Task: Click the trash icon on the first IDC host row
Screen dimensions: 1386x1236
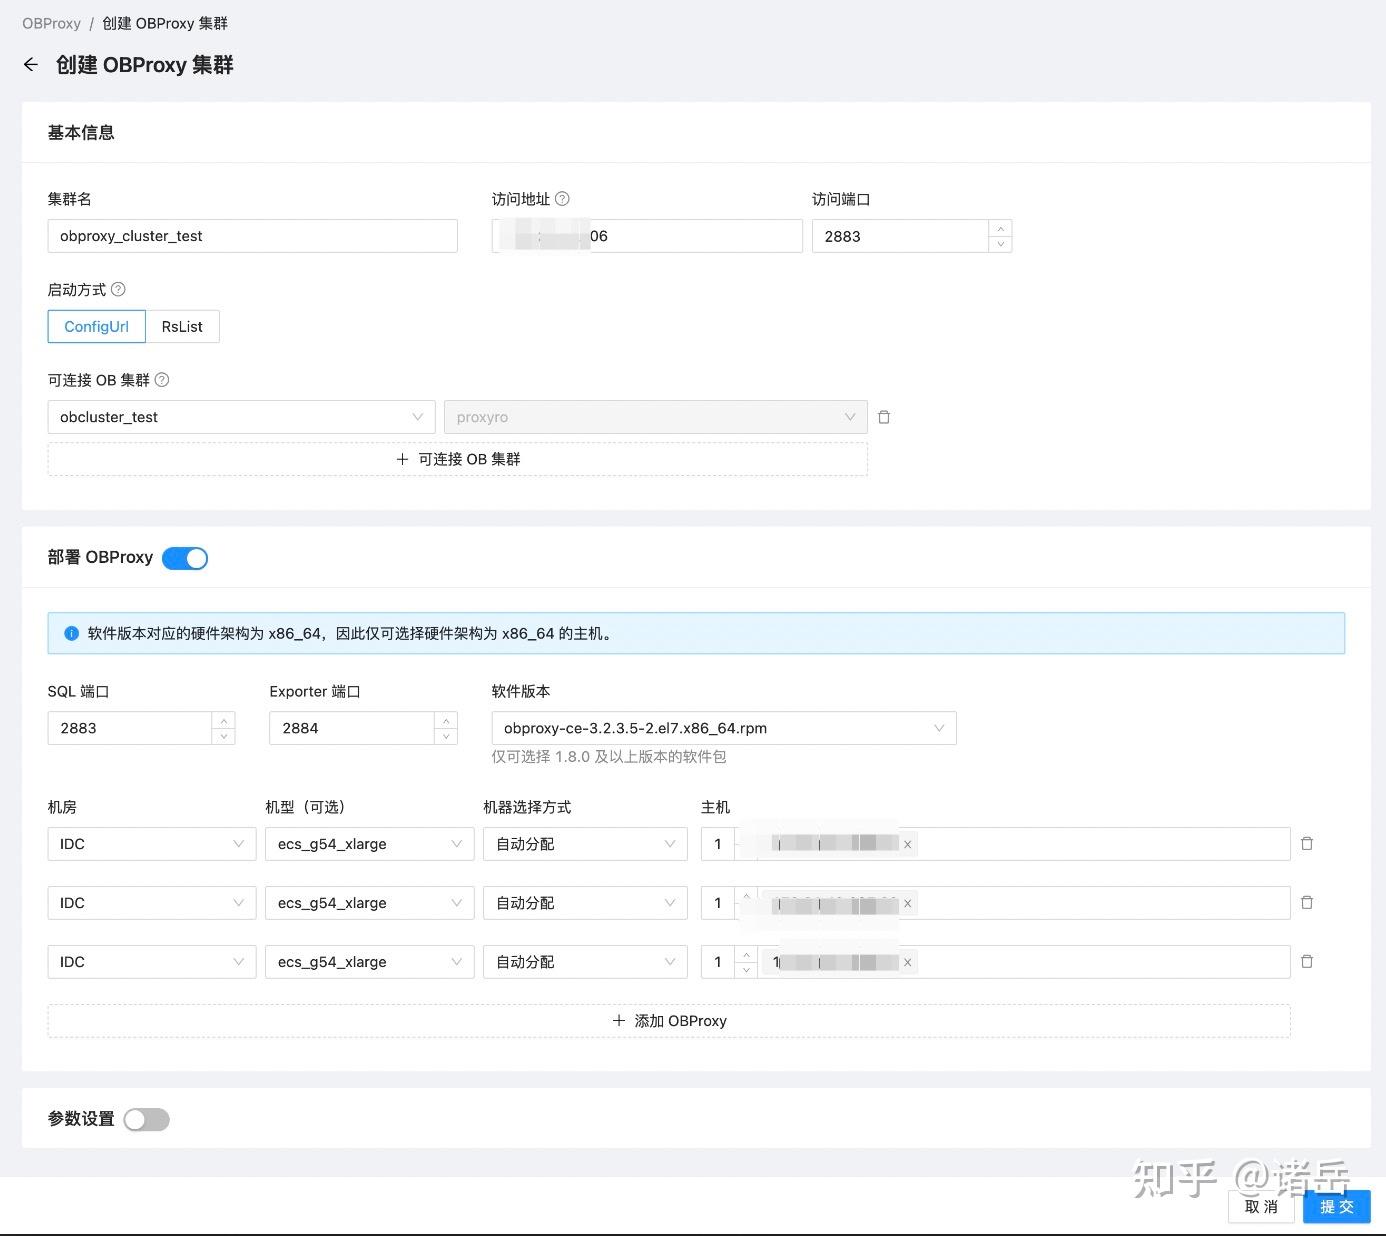Action: point(1306,843)
